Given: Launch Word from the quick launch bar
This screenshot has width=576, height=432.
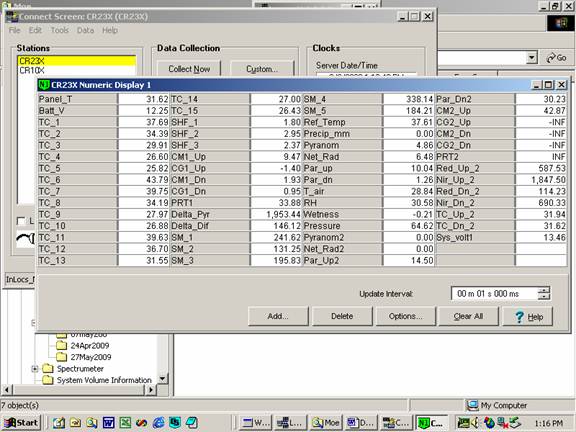Looking at the screenshot, I should [x=108, y=423].
